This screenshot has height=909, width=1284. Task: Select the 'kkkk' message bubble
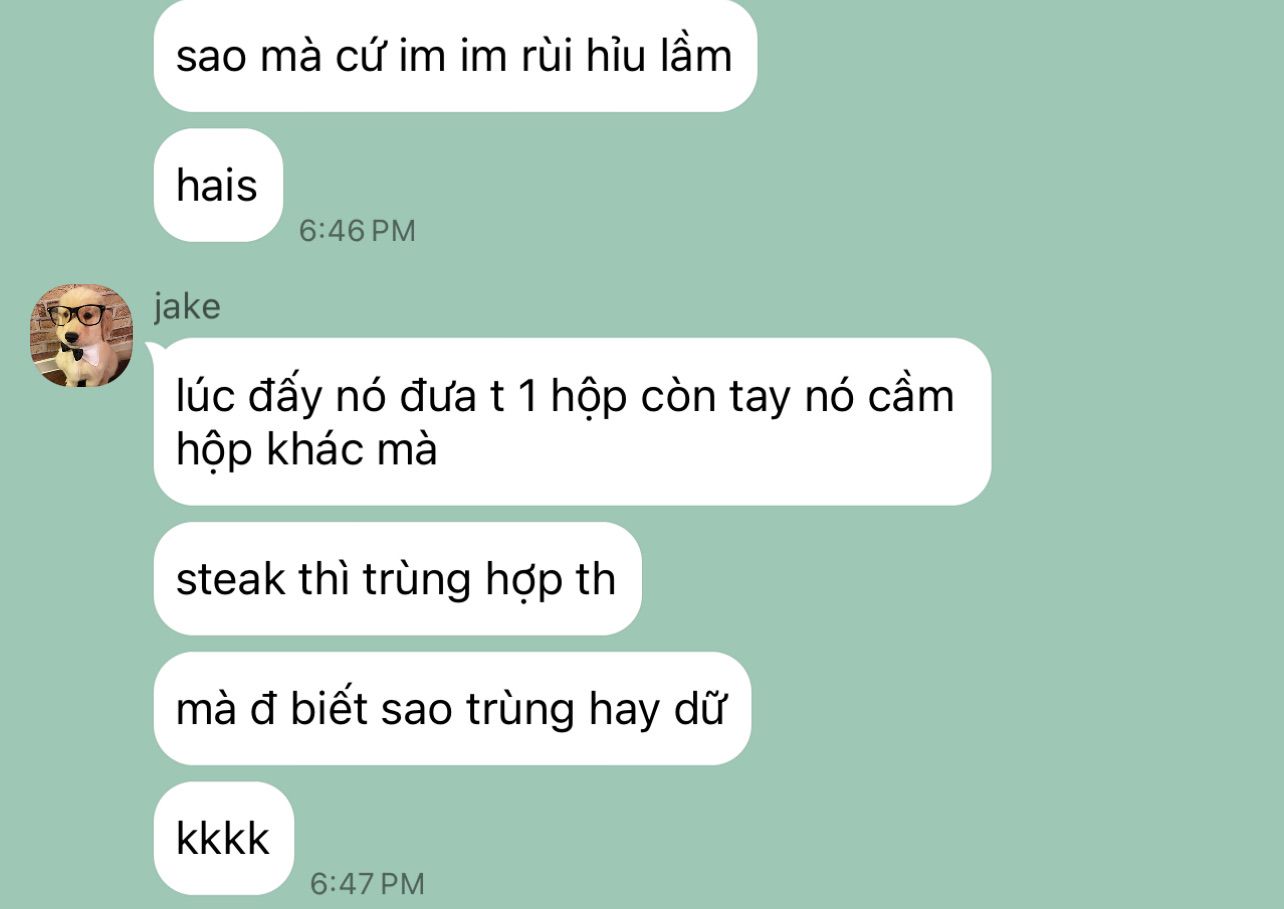224,838
